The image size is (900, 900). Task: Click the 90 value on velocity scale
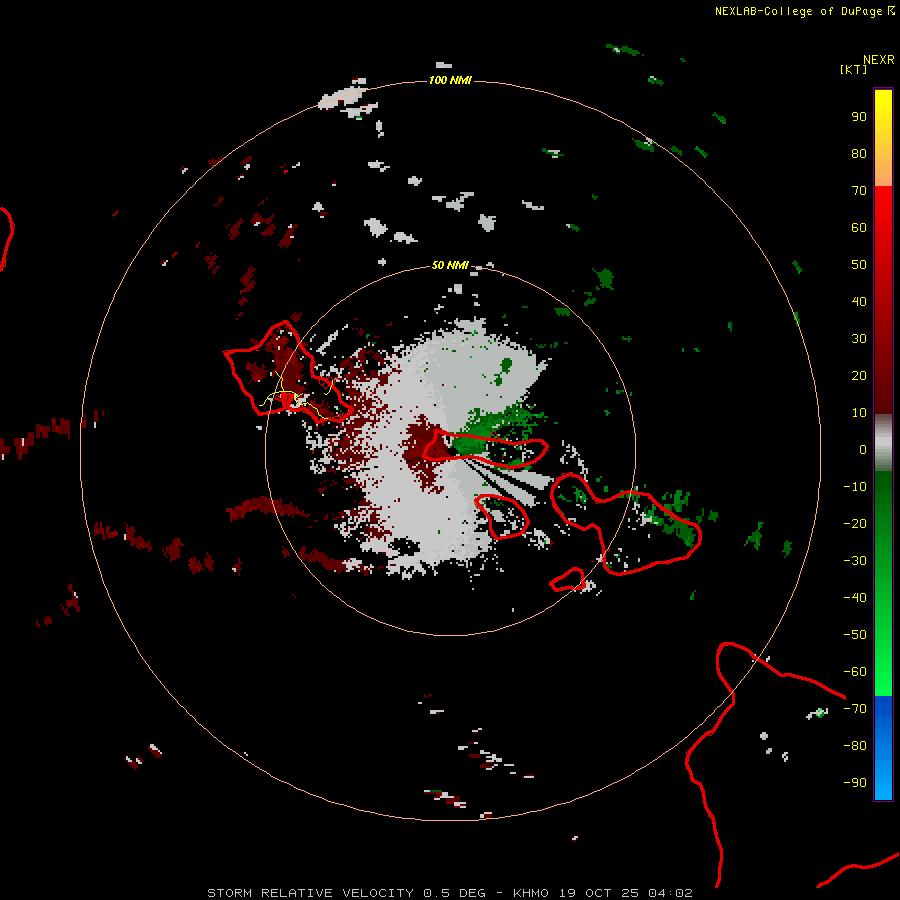859,117
